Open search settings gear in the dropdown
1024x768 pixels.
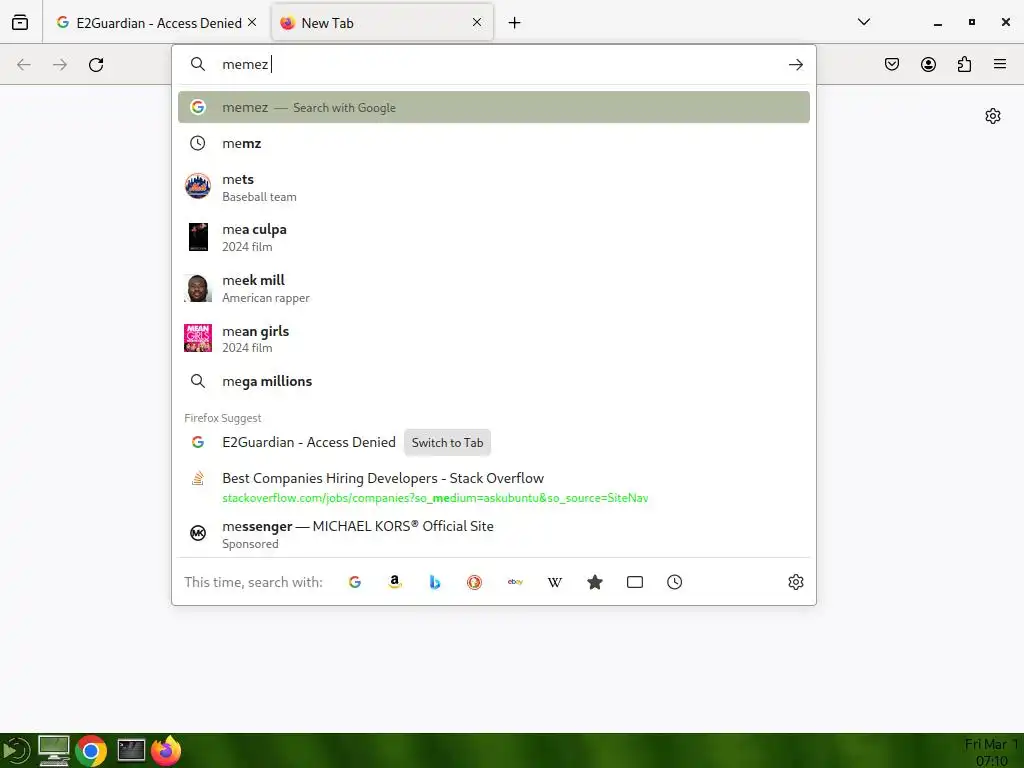(x=795, y=582)
